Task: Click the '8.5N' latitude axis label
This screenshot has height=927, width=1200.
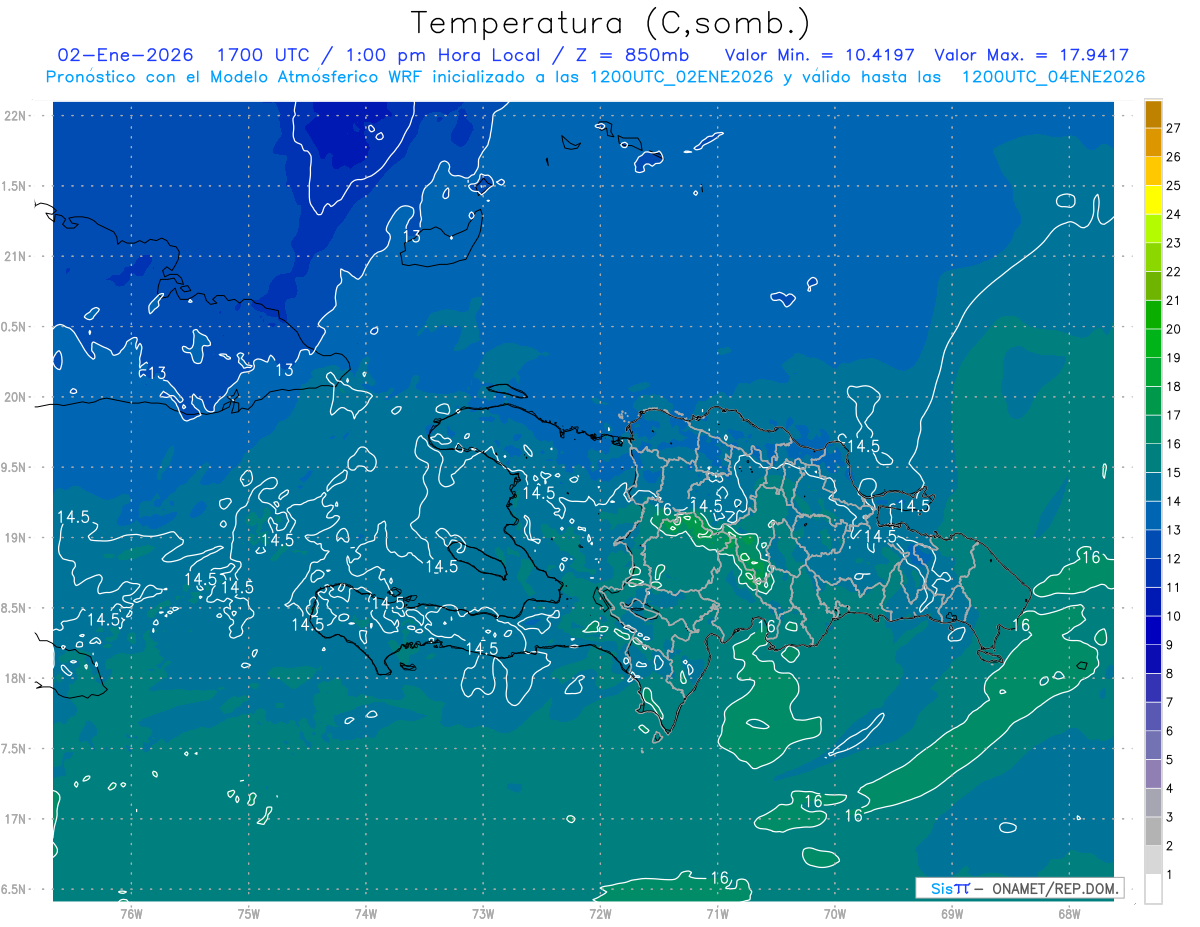Action: pyautogui.click(x=15, y=608)
